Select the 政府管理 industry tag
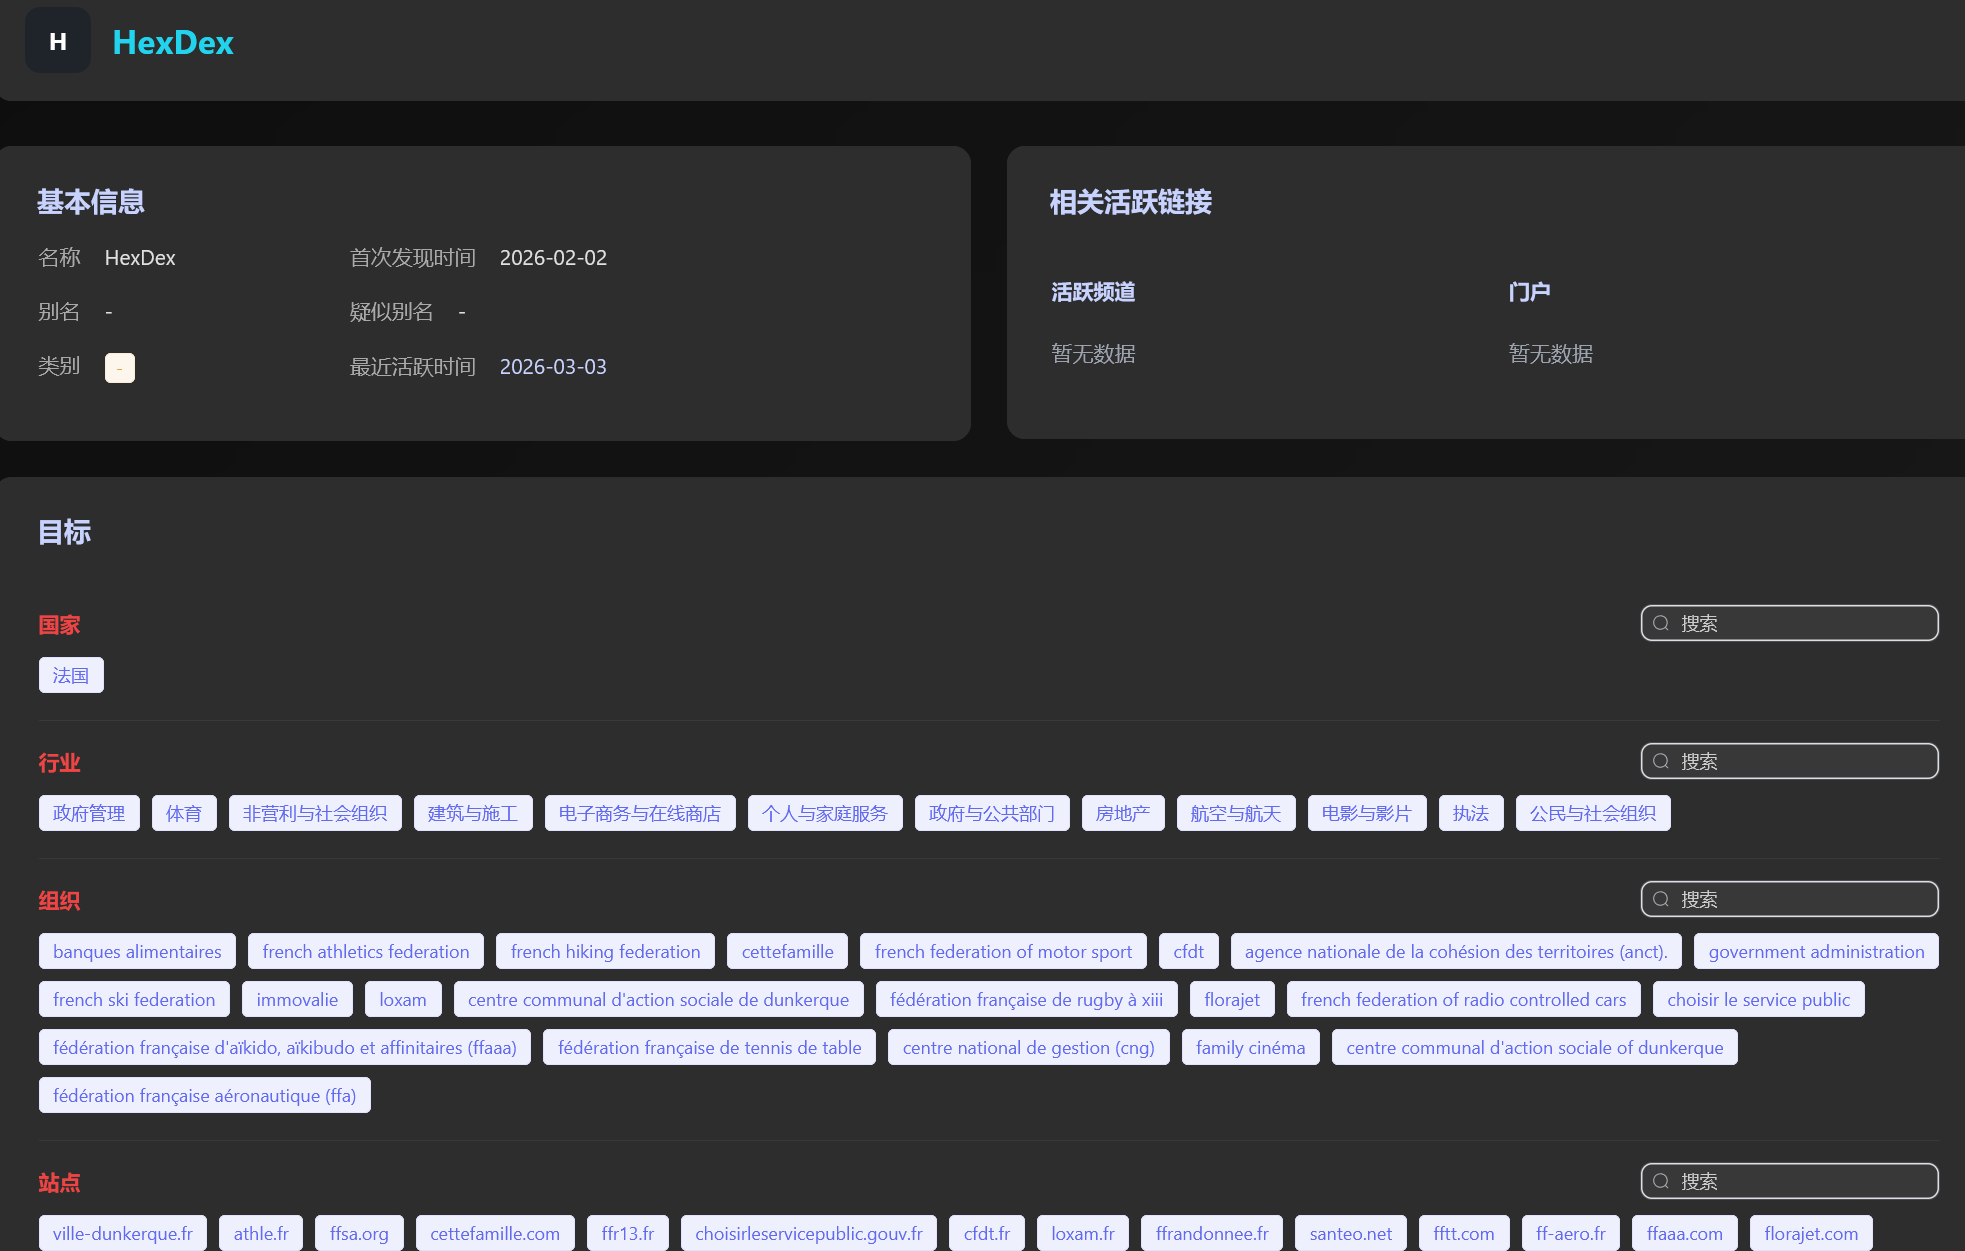Viewport: 1965px width, 1251px height. 89,813
